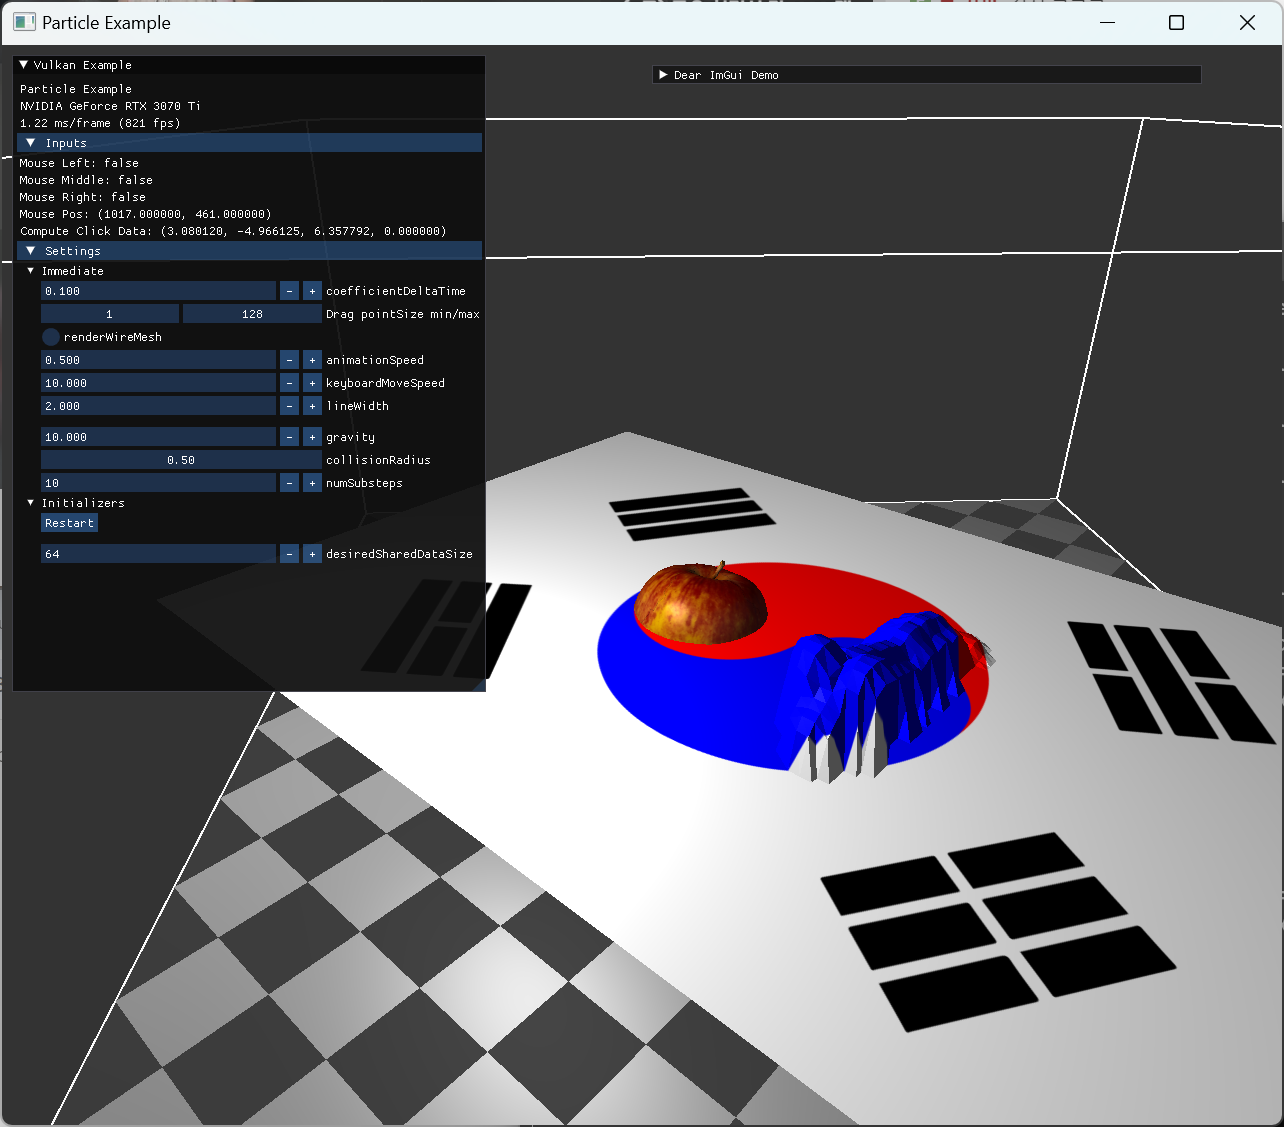
Task: Decrease animationSpeed with the minus button
Action: pos(289,360)
